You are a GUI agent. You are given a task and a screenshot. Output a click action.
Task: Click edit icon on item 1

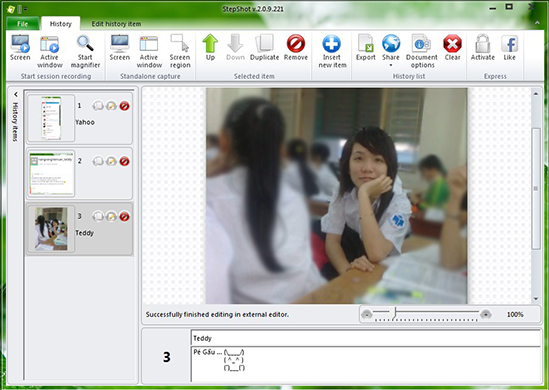click(x=111, y=106)
